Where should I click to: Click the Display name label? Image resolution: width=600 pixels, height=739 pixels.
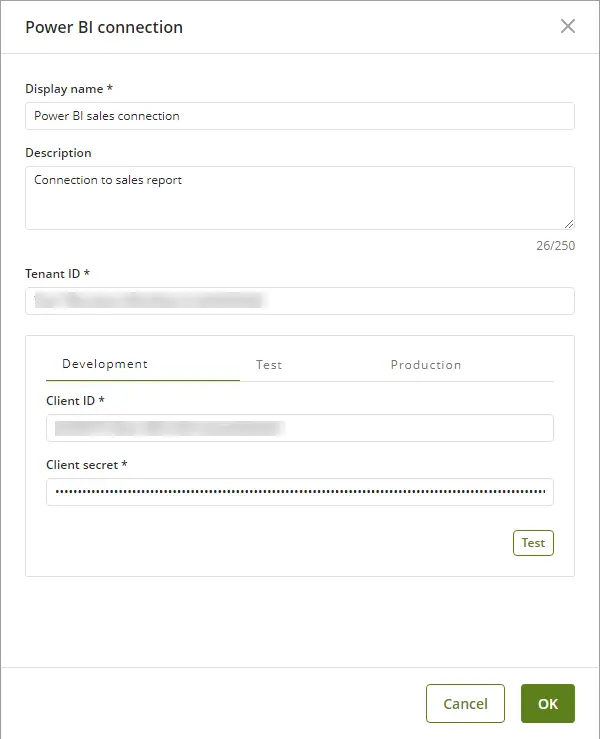pyautogui.click(x=69, y=89)
